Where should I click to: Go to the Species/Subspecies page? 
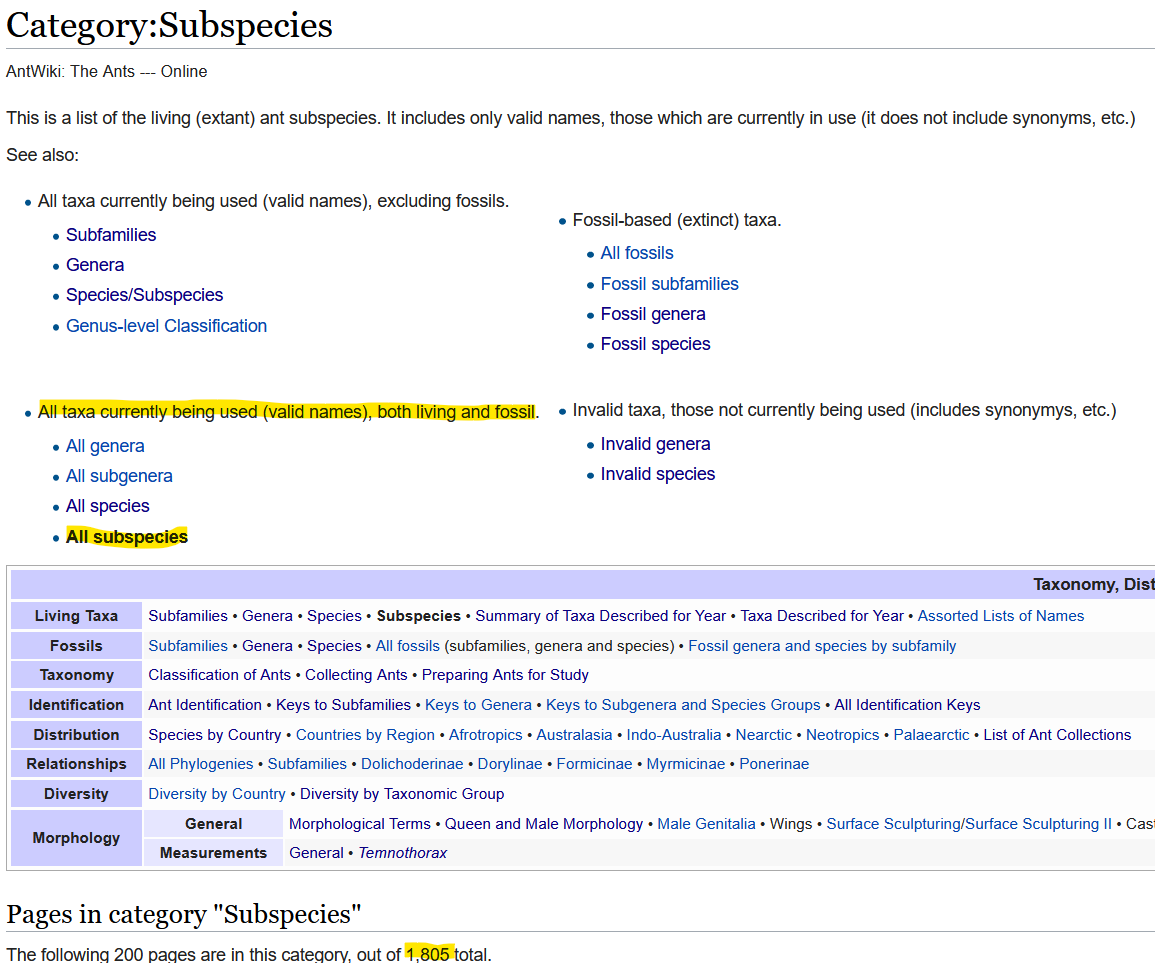point(144,295)
